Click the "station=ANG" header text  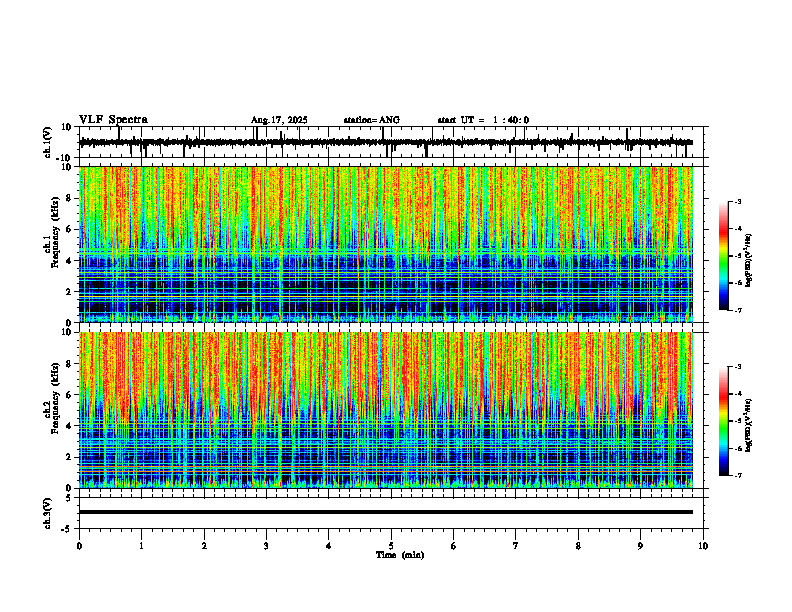click(x=371, y=120)
